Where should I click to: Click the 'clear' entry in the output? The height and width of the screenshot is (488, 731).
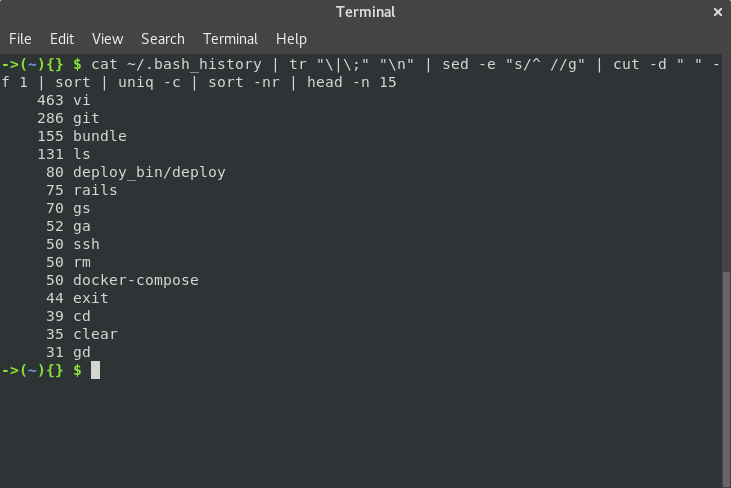95,334
